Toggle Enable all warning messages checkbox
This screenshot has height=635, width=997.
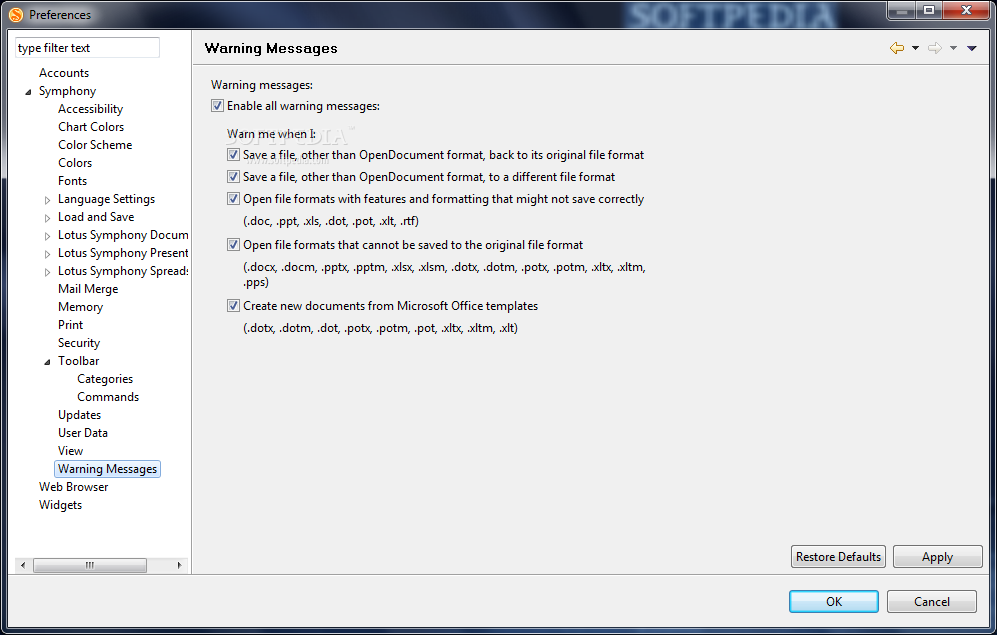point(217,106)
